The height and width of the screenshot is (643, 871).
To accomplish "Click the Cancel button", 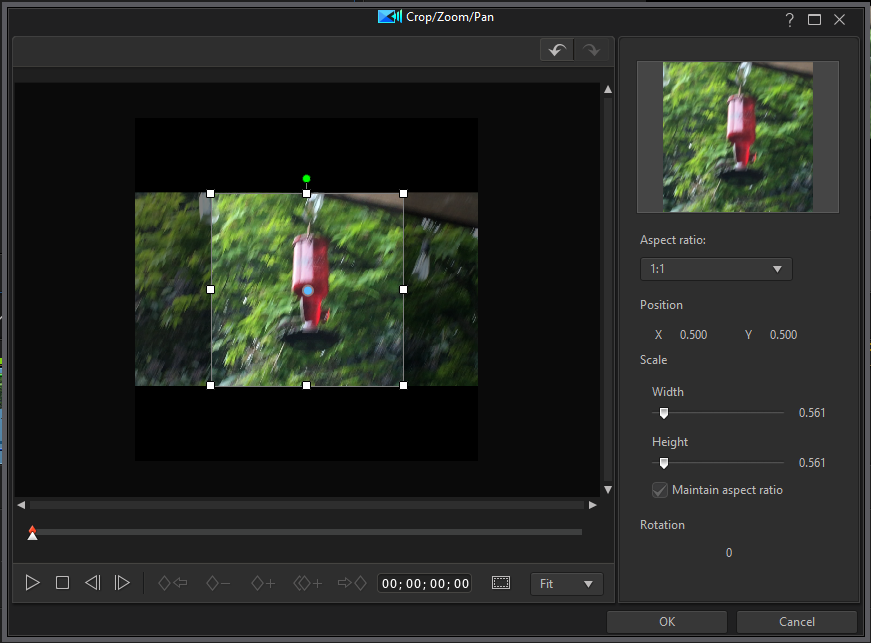I will (x=796, y=621).
